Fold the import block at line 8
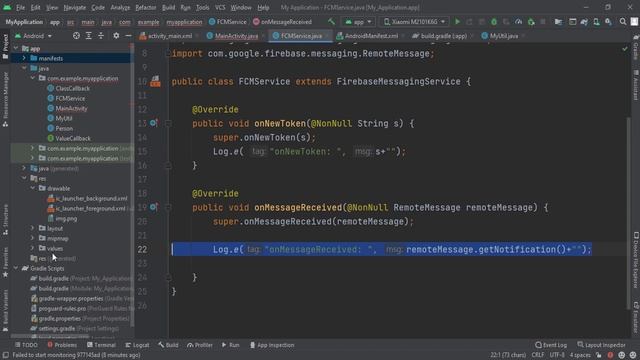 pos(168,53)
